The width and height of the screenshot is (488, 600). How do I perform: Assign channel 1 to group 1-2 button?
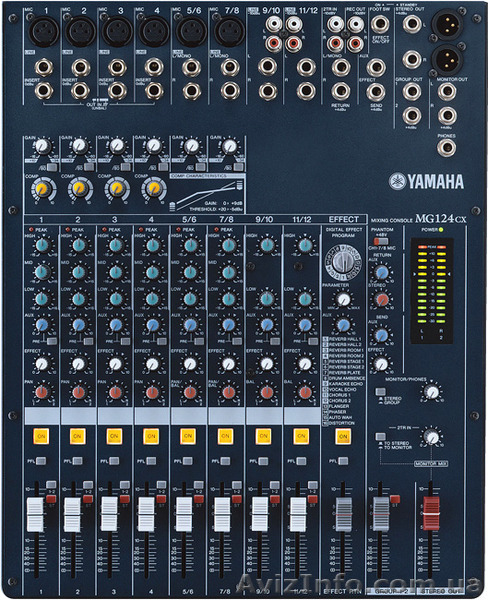click(x=51, y=484)
